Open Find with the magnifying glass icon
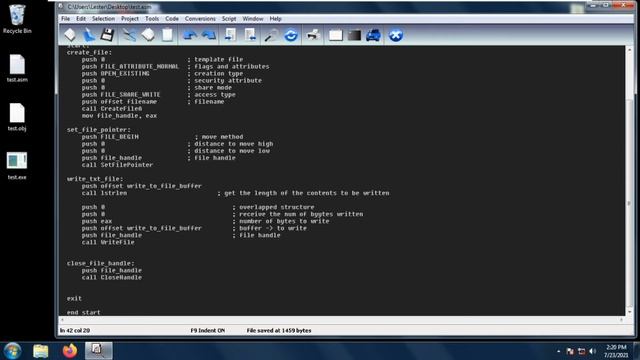640x360 pixels. tap(271, 35)
